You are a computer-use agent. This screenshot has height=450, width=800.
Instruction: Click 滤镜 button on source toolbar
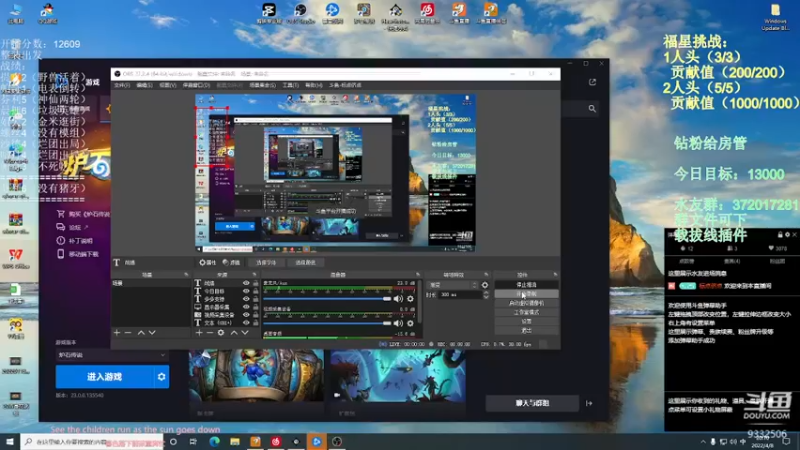point(231,262)
